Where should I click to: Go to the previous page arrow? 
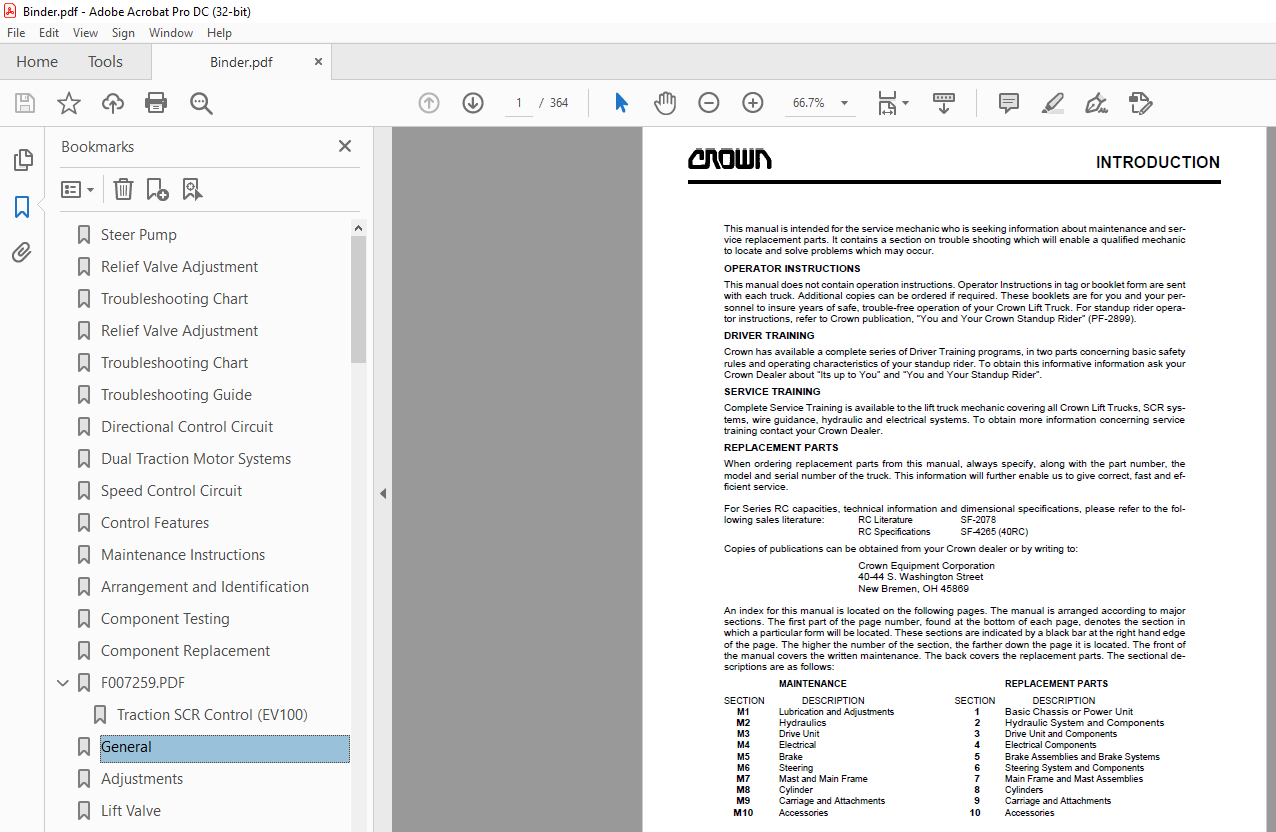point(429,103)
